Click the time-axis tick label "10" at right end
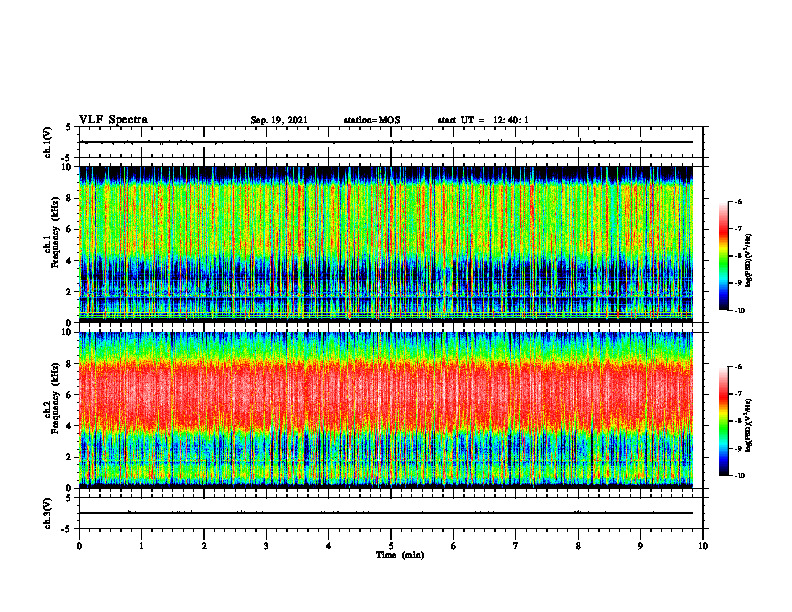This screenshot has width=792, height=612. coord(703,546)
